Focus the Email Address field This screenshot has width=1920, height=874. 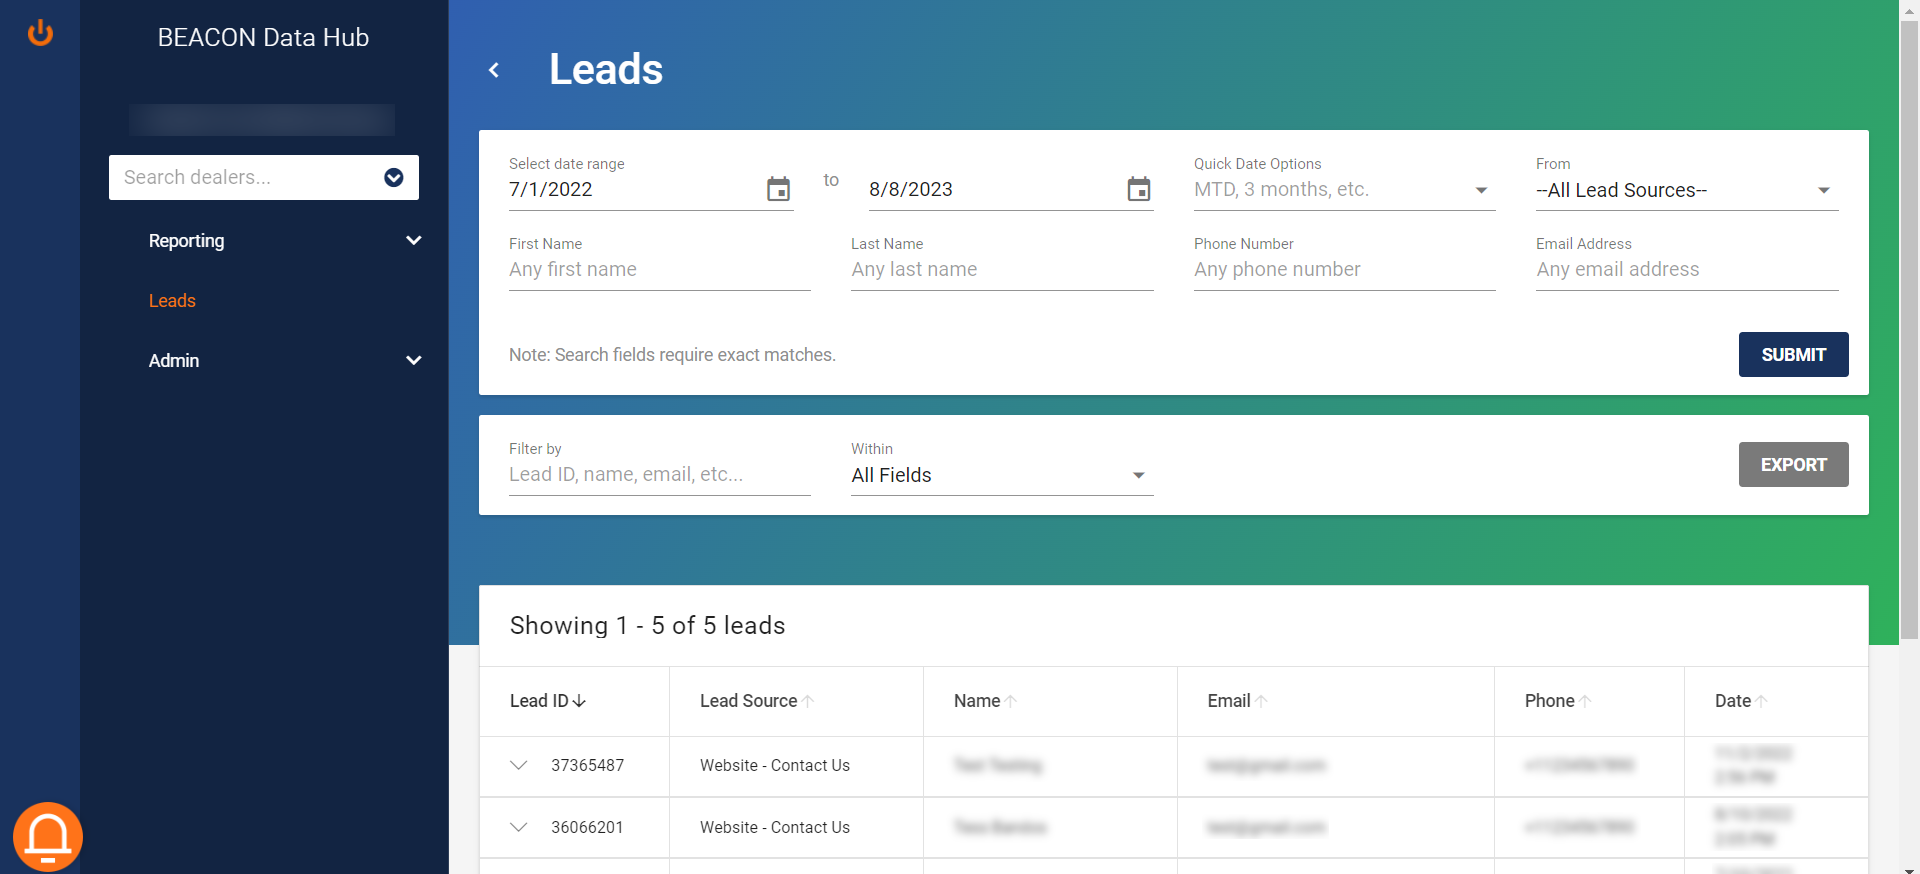click(1687, 269)
